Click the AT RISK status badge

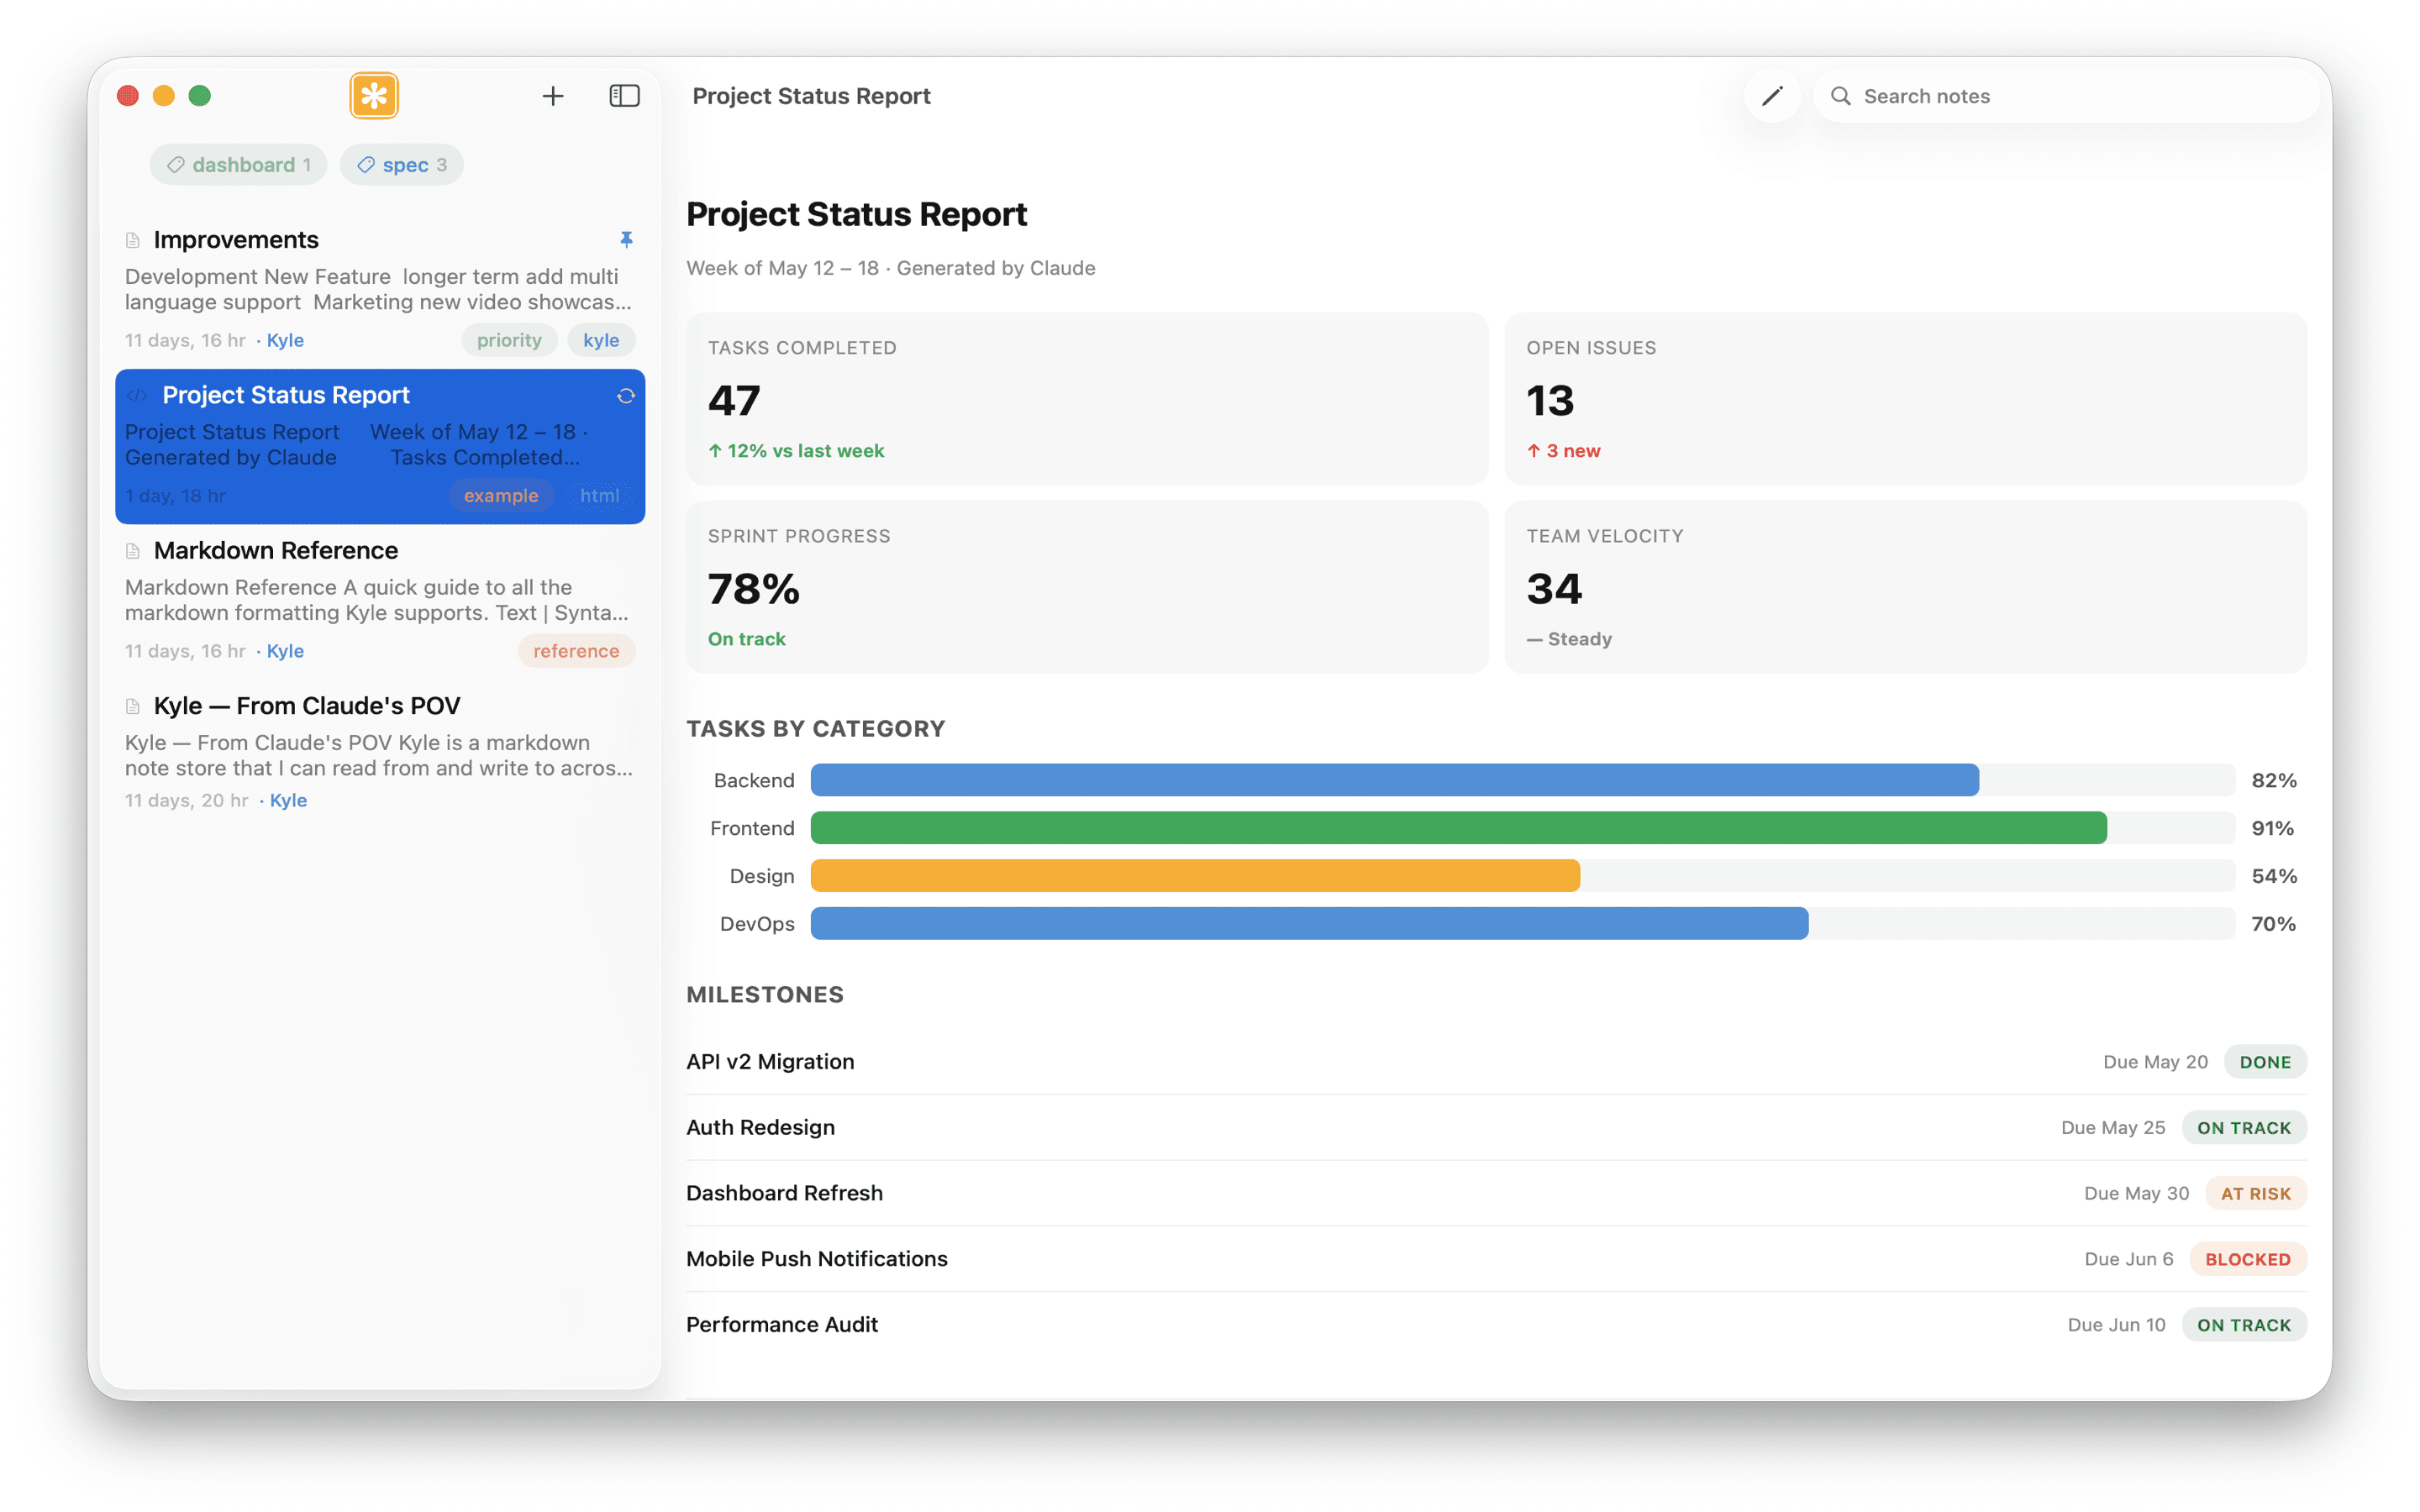click(x=2255, y=1193)
